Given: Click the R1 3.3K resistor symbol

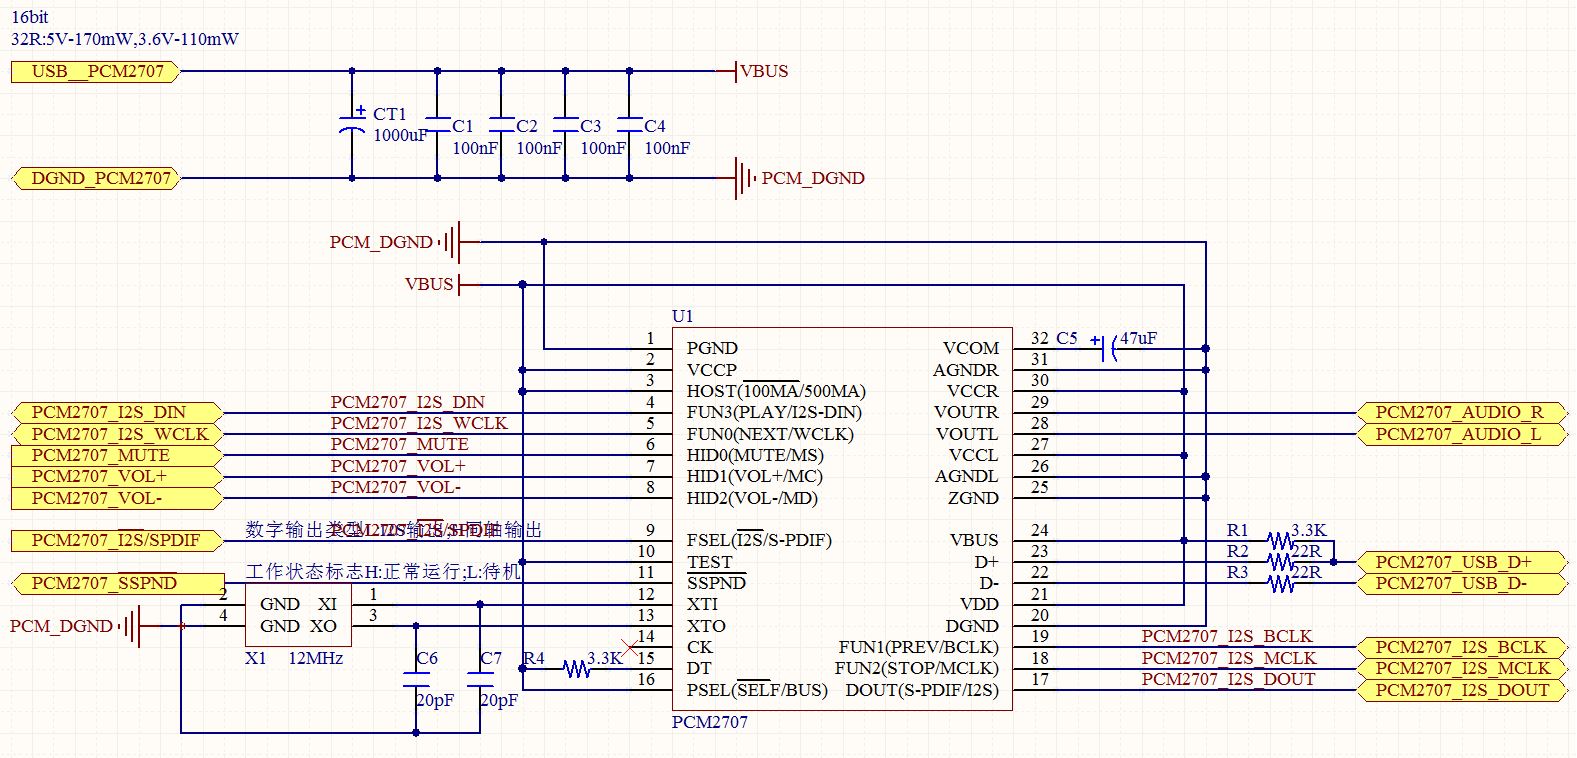Looking at the screenshot, I should [x=1280, y=541].
